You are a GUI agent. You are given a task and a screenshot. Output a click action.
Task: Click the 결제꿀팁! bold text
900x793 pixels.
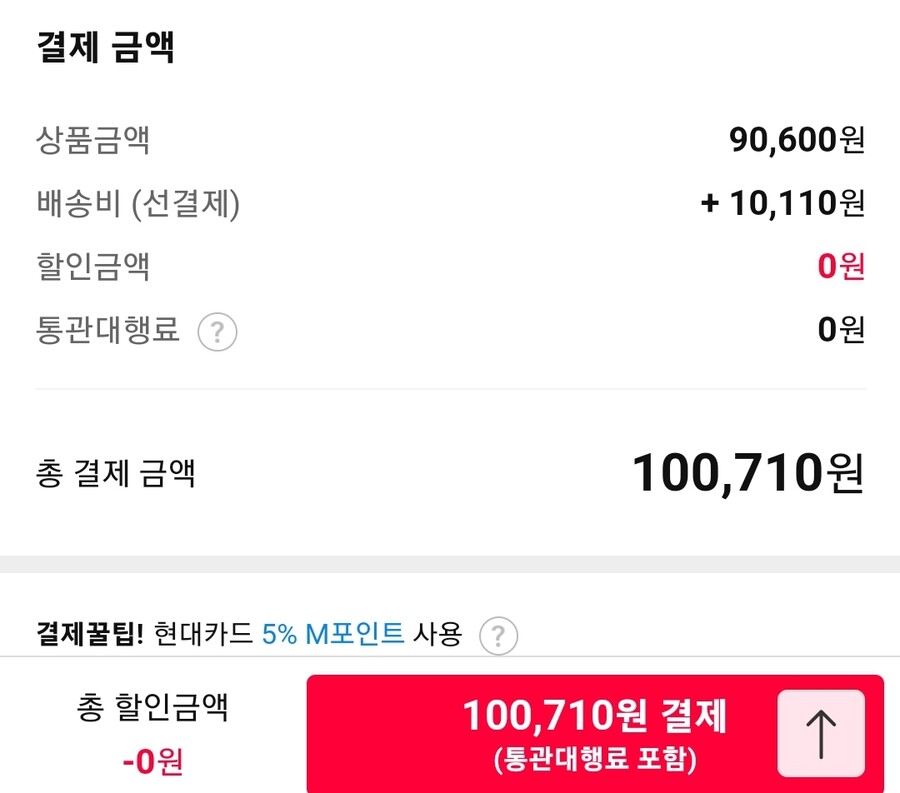click(90, 634)
